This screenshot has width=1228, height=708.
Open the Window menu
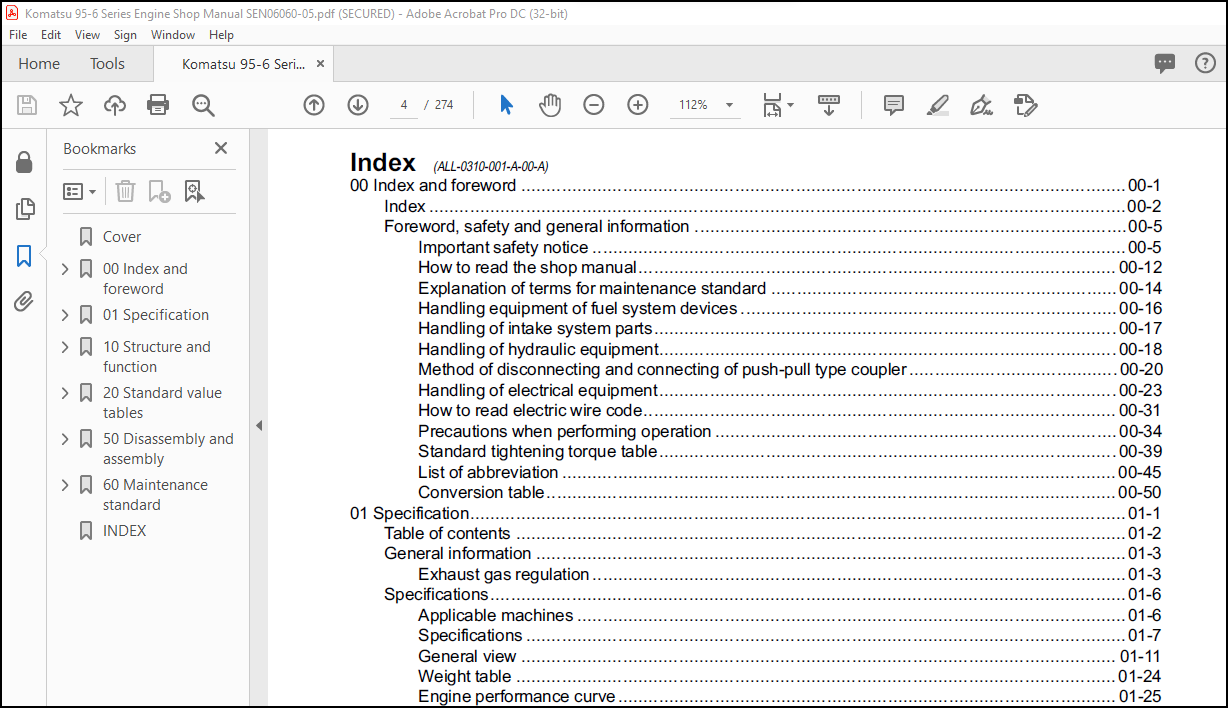click(x=173, y=34)
